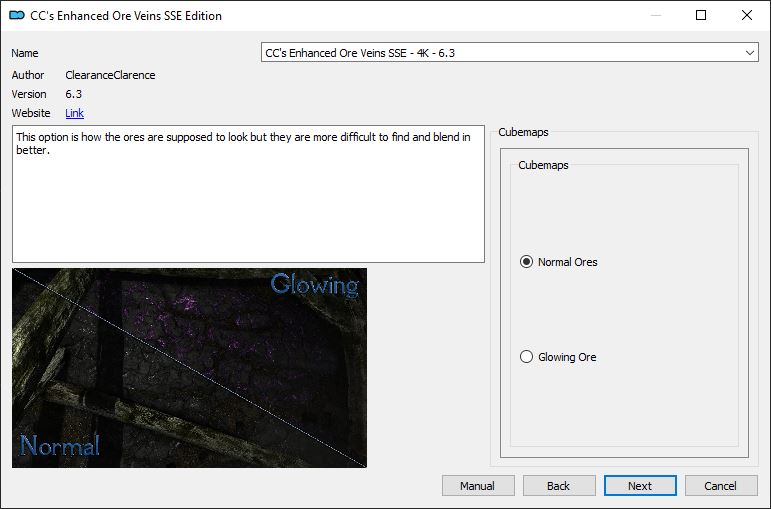Click the Author label
The height and width of the screenshot is (509, 771).
(x=28, y=75)
